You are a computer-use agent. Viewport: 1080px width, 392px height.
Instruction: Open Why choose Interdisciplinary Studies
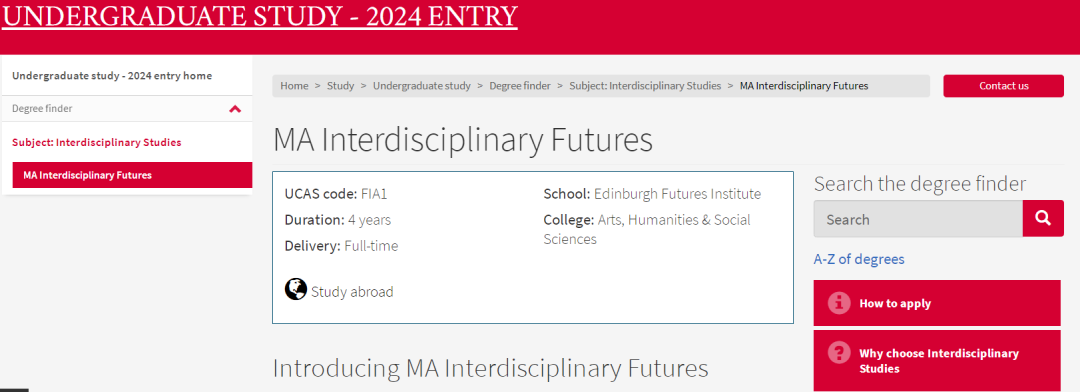pyautogui.click(x=937, y=360)
